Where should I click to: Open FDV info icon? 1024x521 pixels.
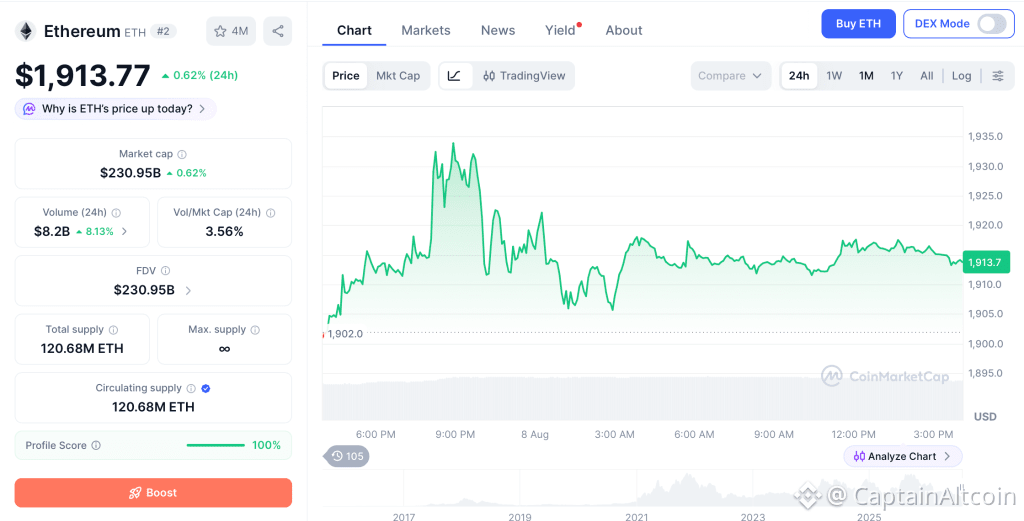166,271
